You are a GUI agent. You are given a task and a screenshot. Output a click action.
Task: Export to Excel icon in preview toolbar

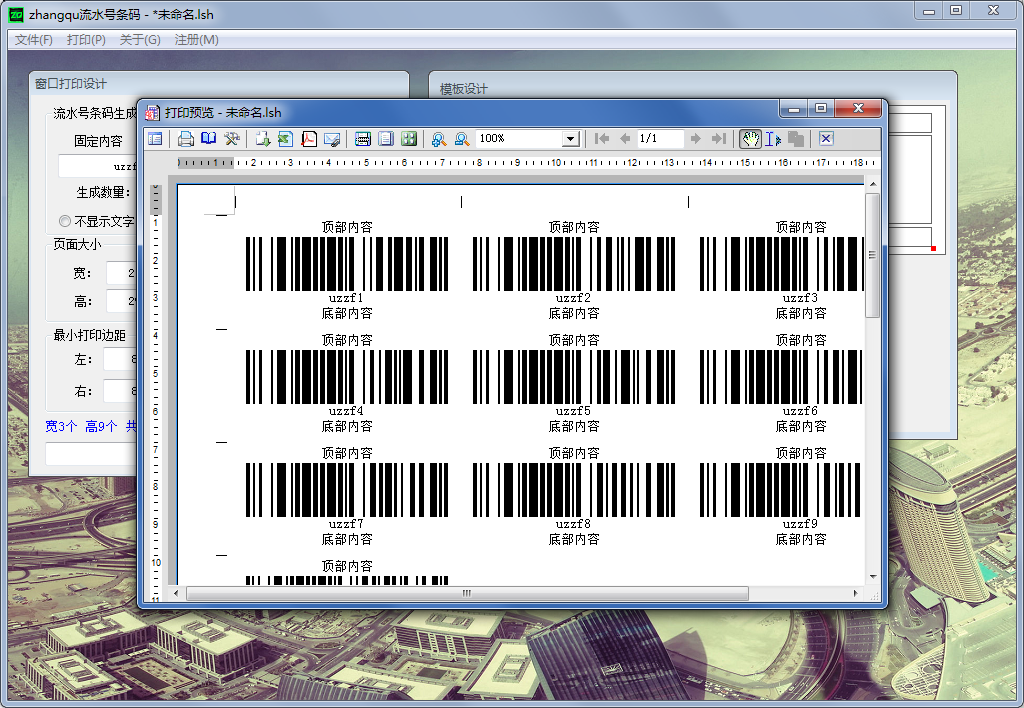click(285, 138)
